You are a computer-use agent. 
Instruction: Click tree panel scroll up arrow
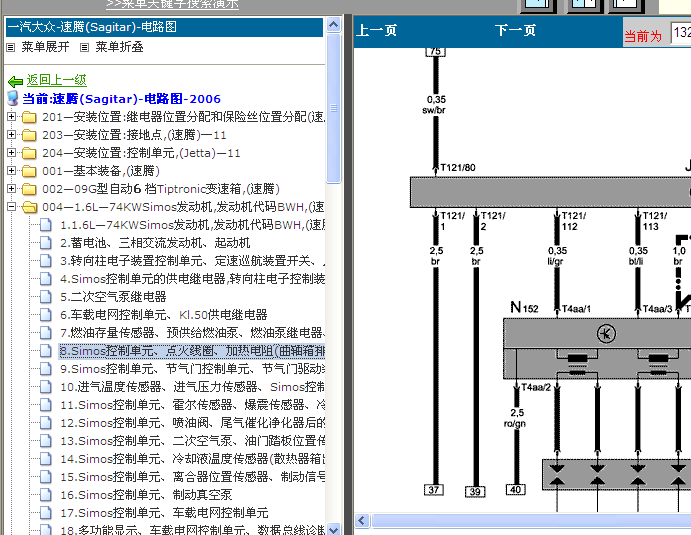point(334,25)
